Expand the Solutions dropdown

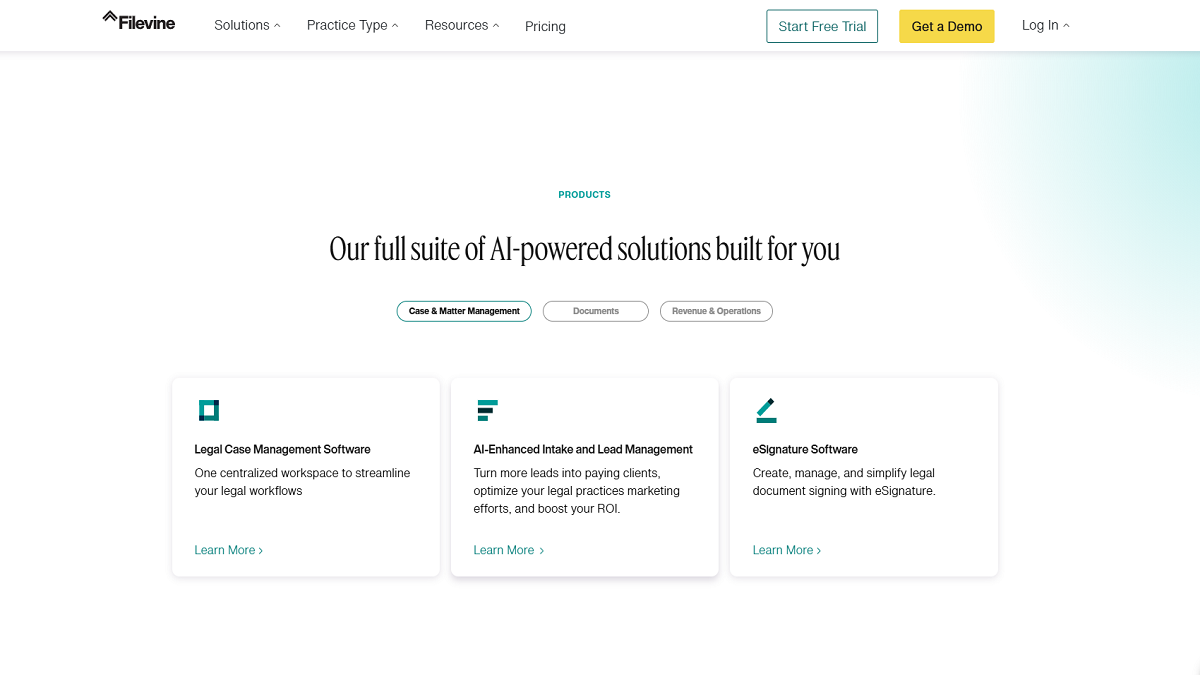pos(246,25)
